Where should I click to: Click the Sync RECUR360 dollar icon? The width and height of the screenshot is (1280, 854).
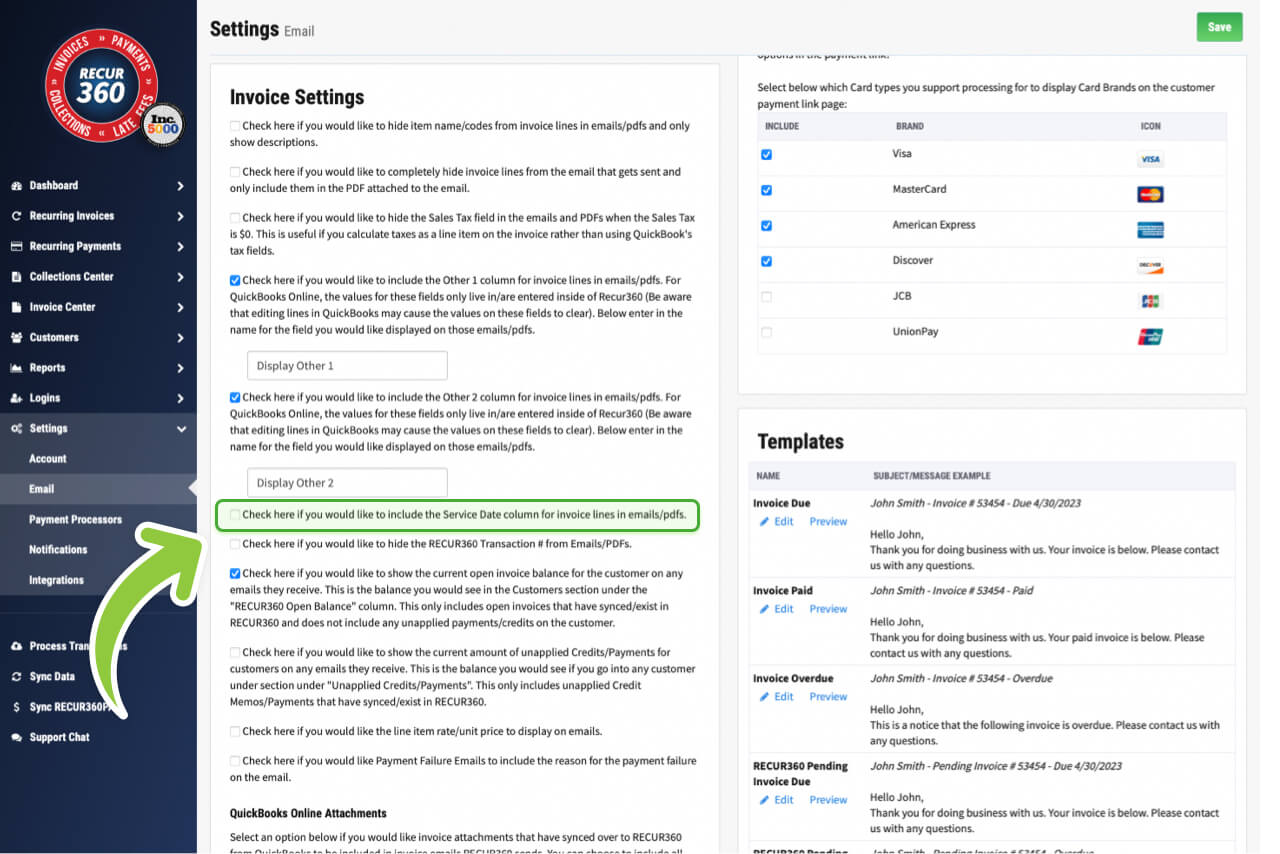[16, 707]
